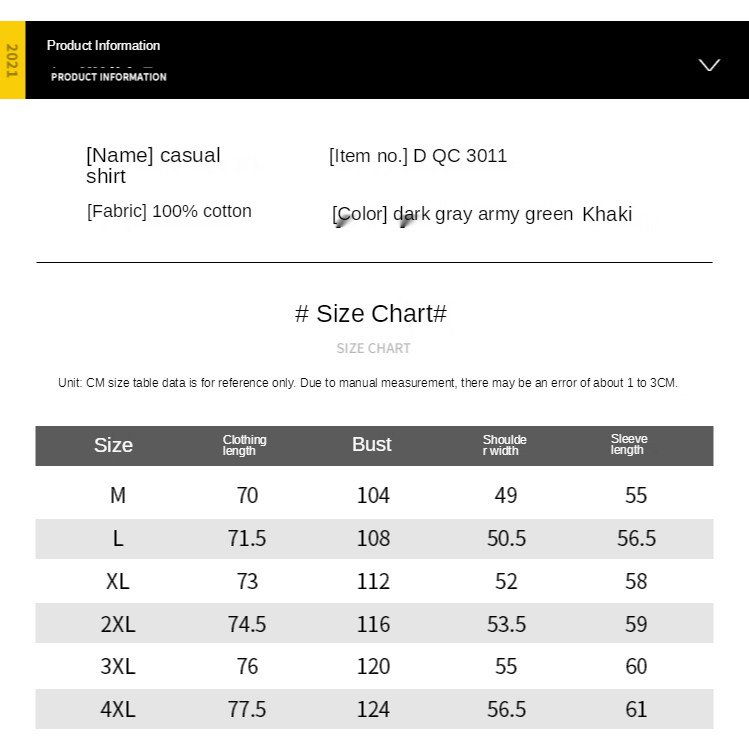Select the Shoulder width column header
This screenshot has height=746, width=749.
pyautogui.click(x=504, y=445)
